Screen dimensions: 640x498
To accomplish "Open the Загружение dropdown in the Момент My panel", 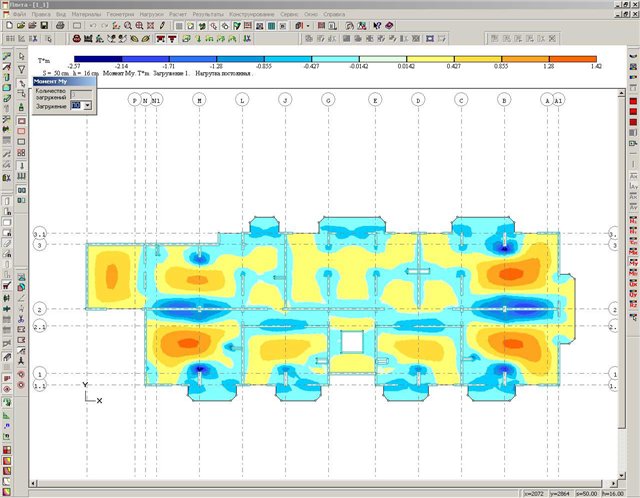I will pyautogui.click(x=88, y=104).
